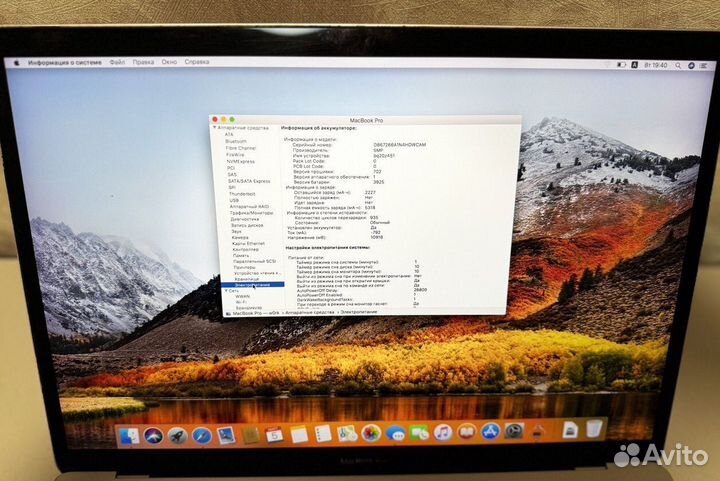Open iTunes music note icon in Dock

[x=443, y=432]
